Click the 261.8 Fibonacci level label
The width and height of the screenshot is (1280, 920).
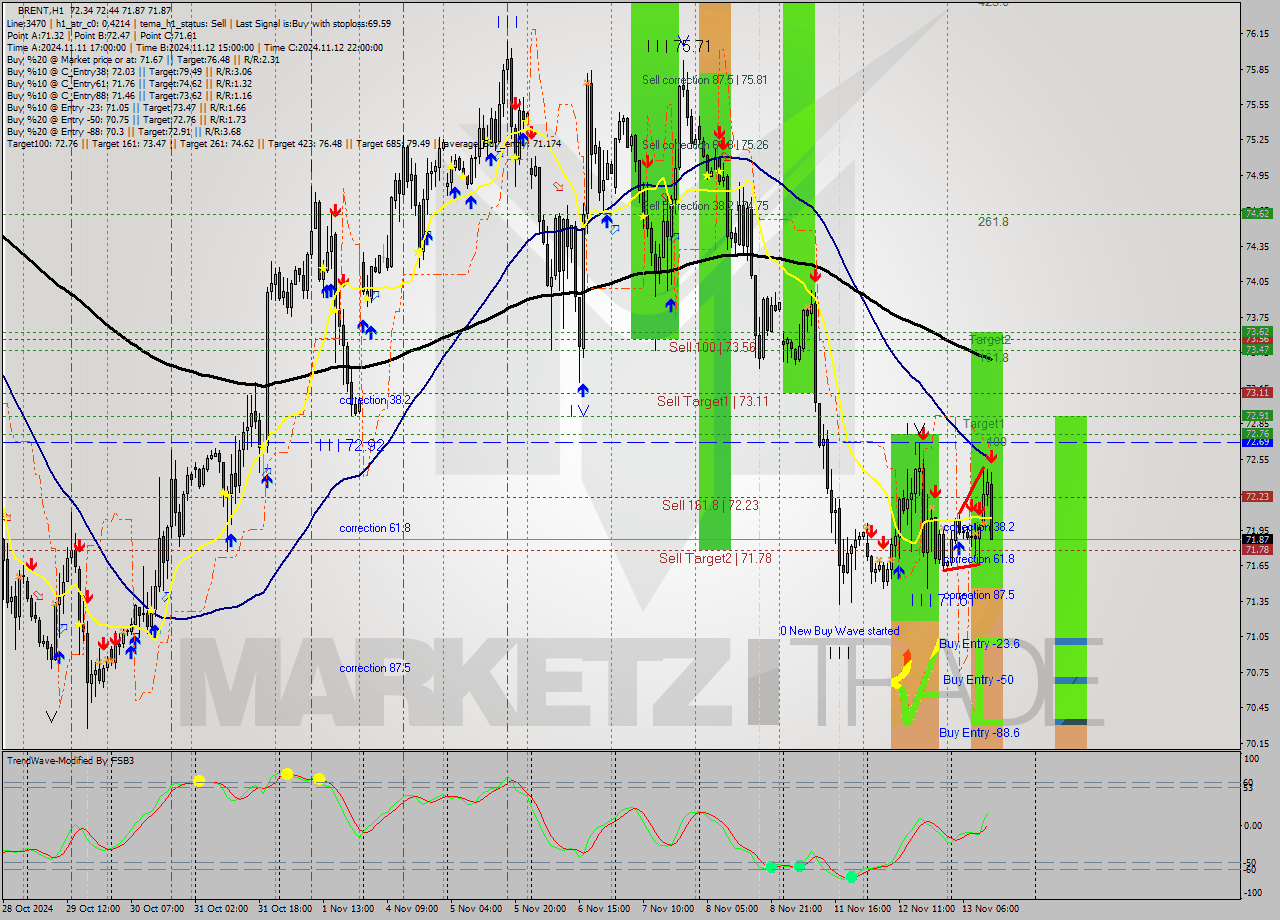click(x=993, y=222)
